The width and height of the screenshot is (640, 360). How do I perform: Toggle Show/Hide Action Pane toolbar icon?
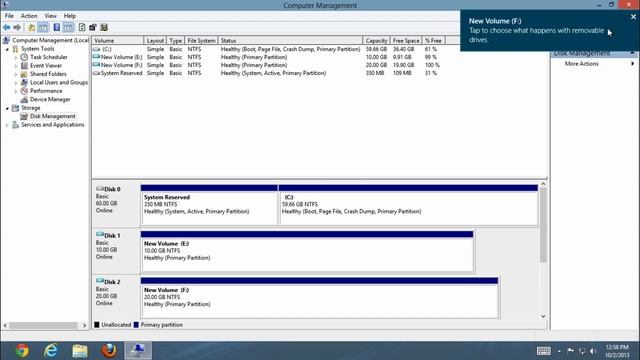coord(68,28)
